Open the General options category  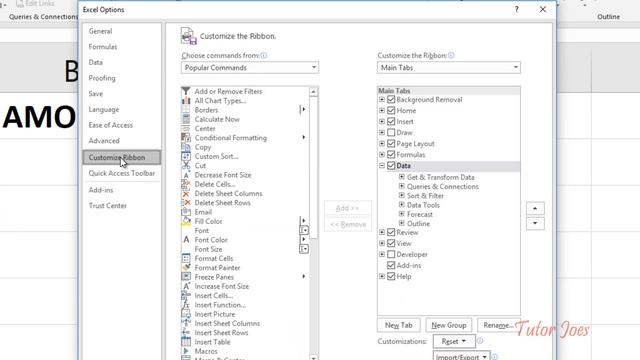pos(100,31)
